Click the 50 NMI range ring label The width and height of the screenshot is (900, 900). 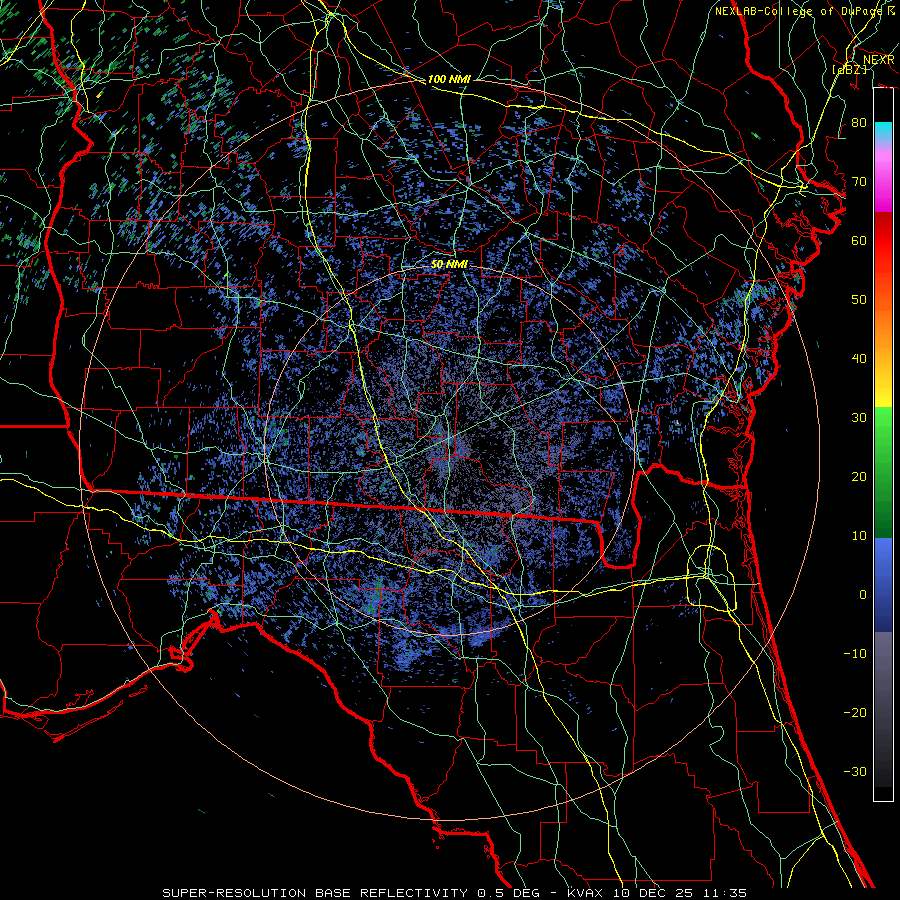pyautogui.click(x=449, y=264)
